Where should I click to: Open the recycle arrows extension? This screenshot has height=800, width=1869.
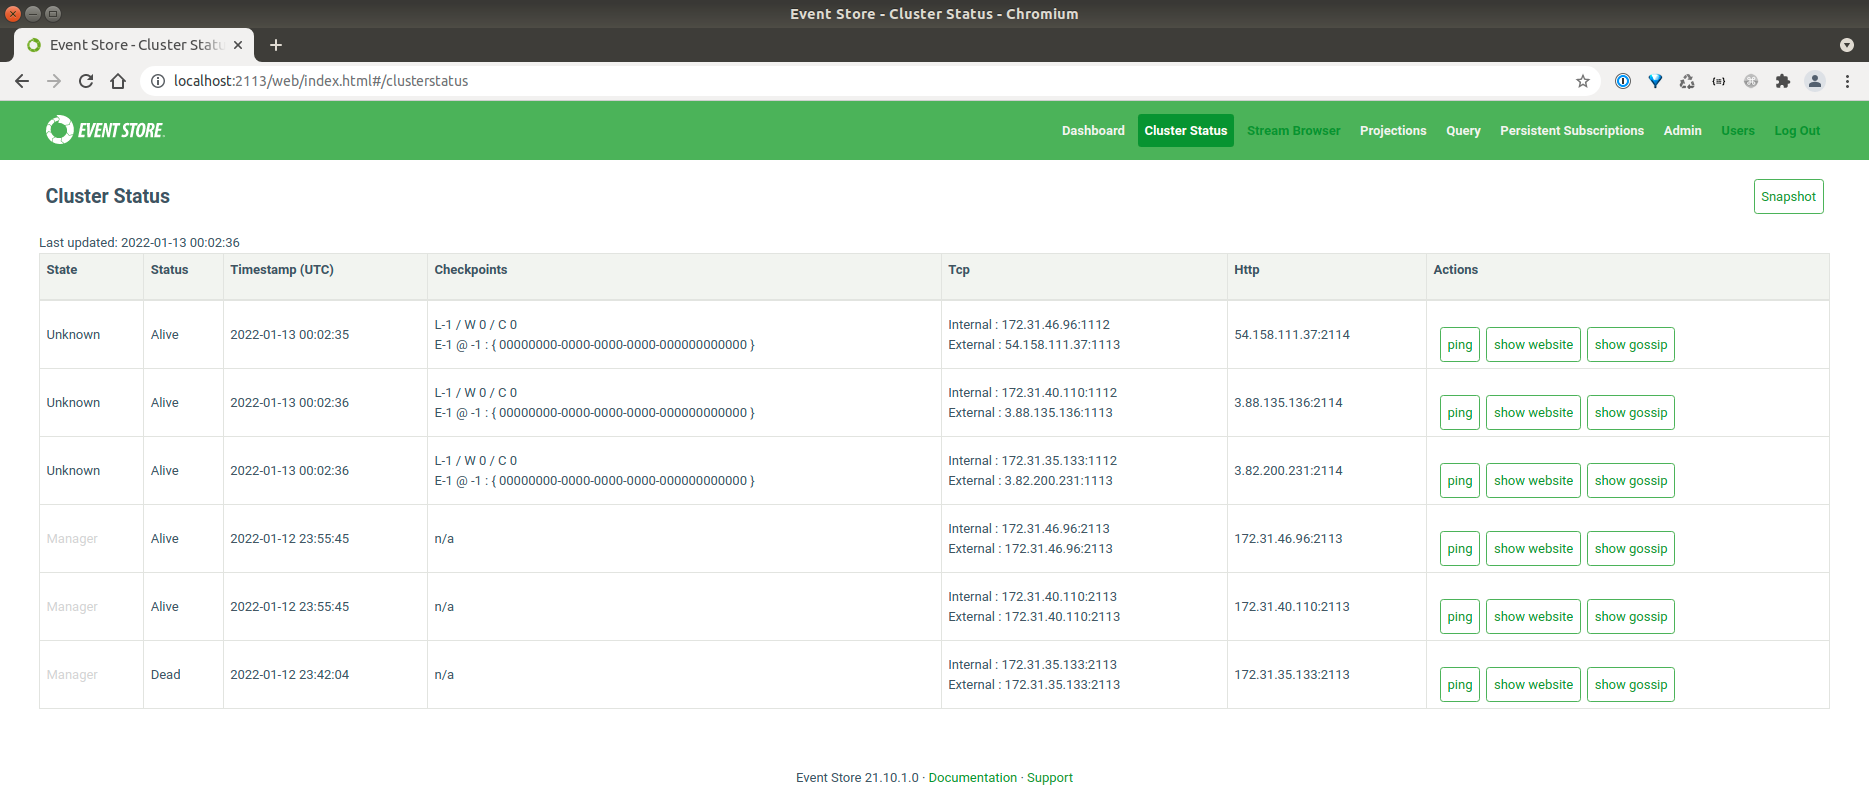(x=1687, y=81)
